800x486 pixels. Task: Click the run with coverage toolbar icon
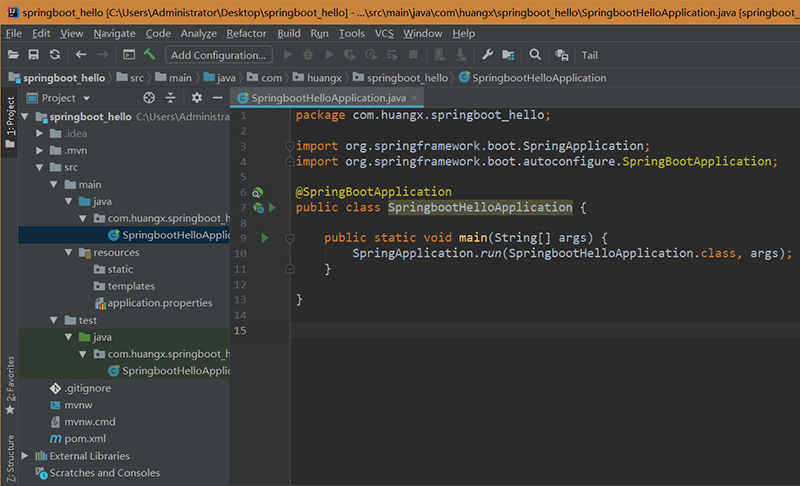tap(350, 55)
